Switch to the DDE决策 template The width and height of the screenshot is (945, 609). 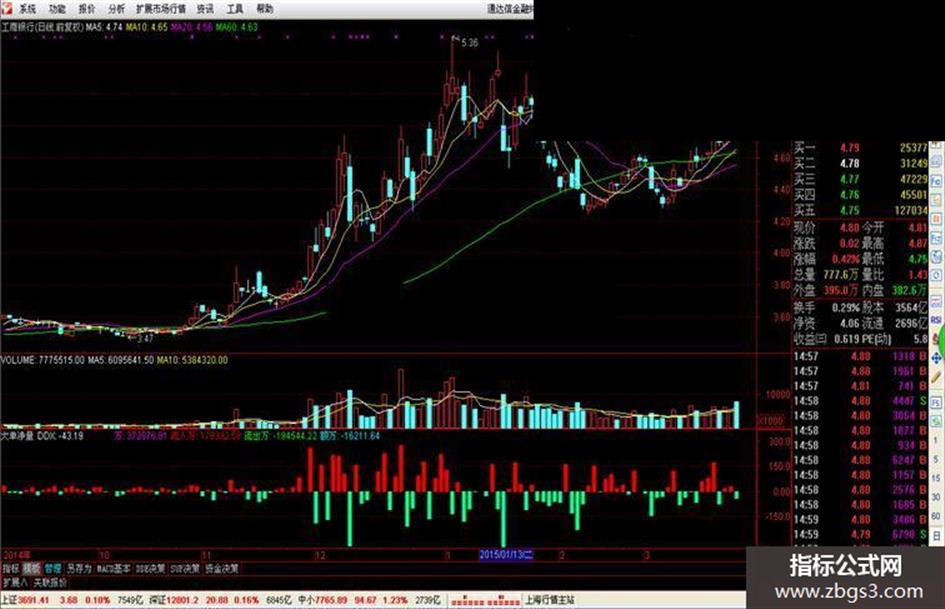[150, 568]
